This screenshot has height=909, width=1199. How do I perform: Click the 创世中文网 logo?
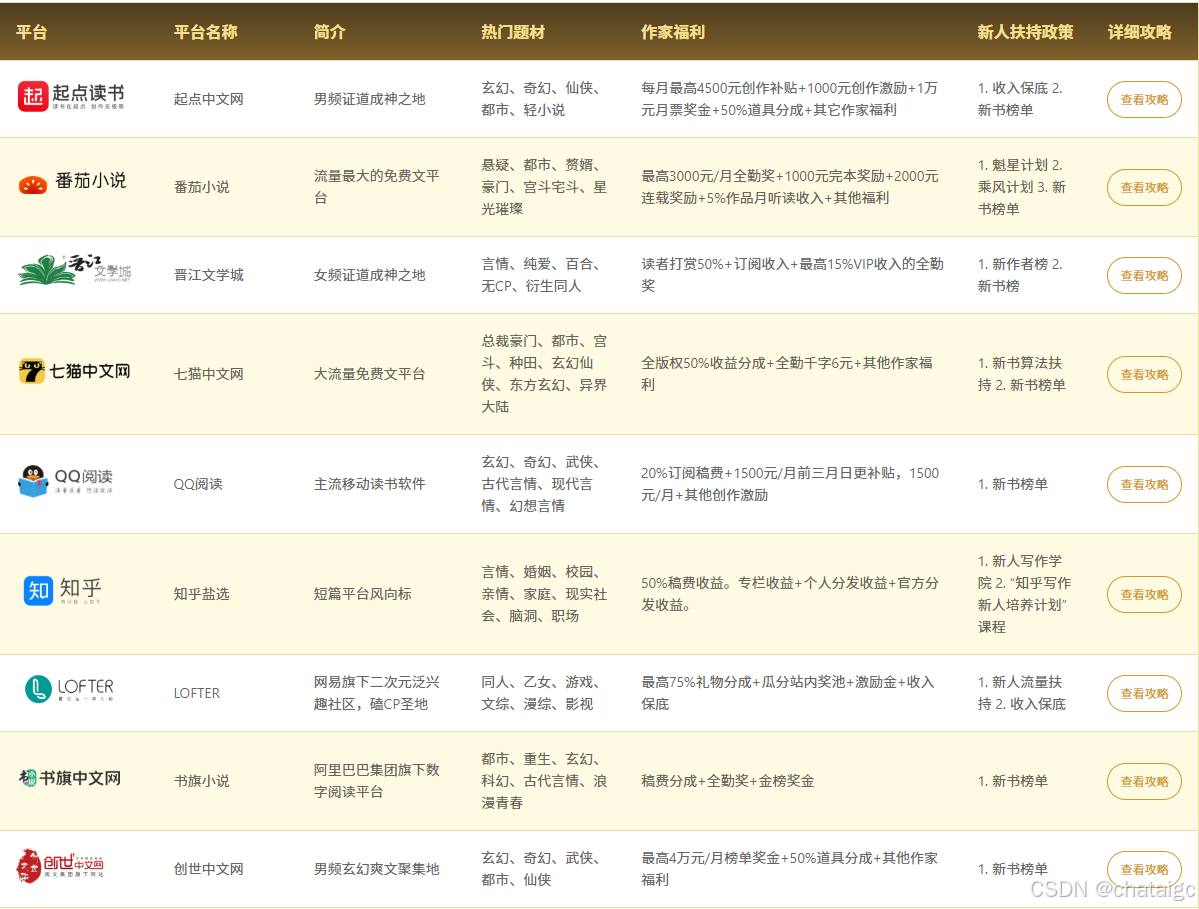click(x=60, y=865)
